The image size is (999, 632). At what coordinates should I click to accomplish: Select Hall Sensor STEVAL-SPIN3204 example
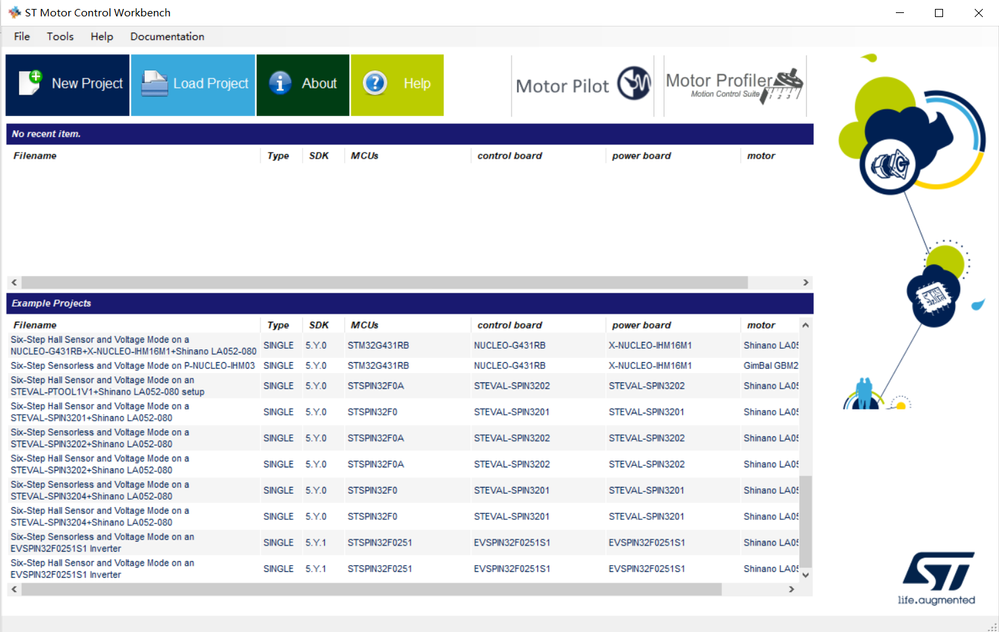tap(403, 516)
